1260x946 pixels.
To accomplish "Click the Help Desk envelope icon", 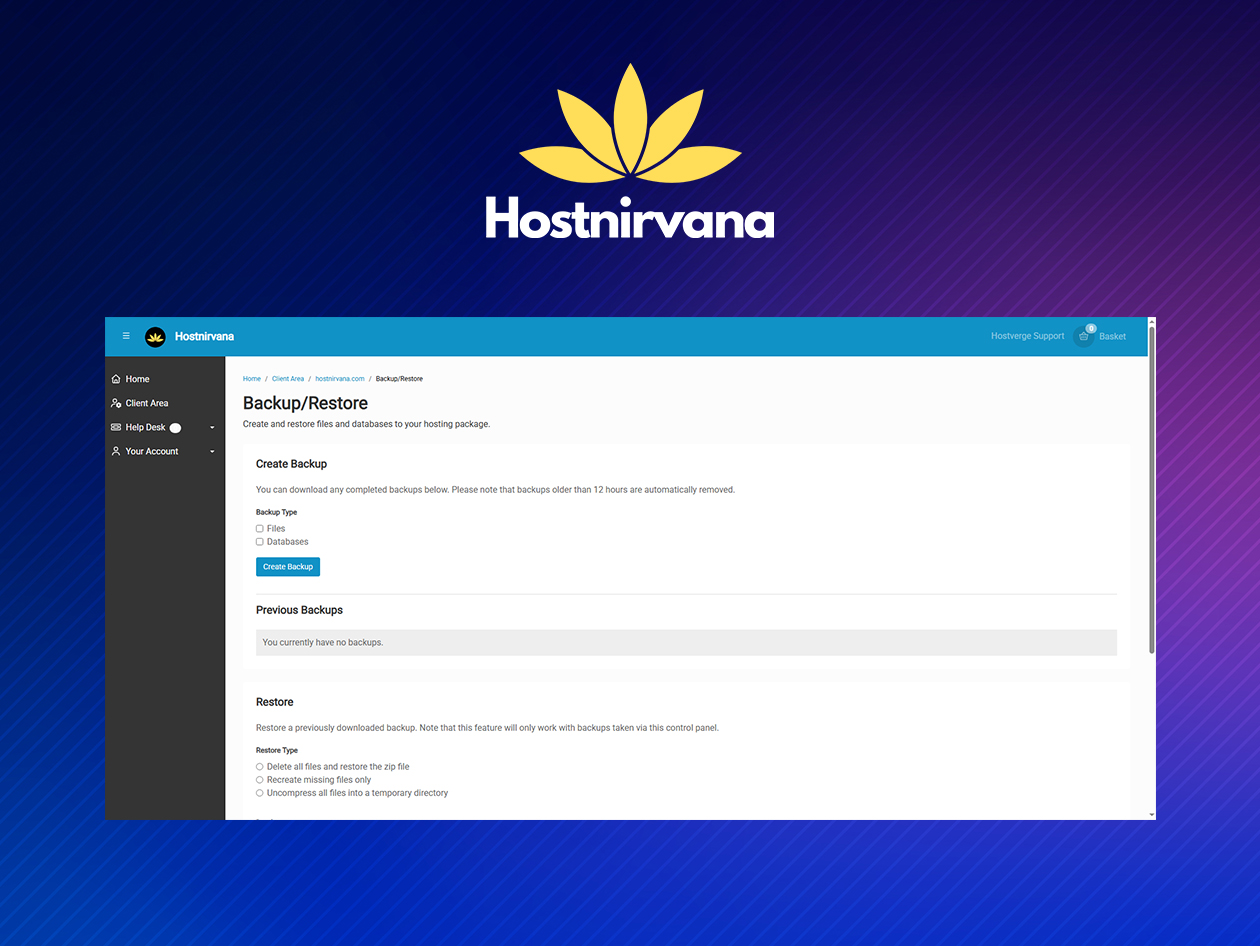I will (x=115, y=427).
